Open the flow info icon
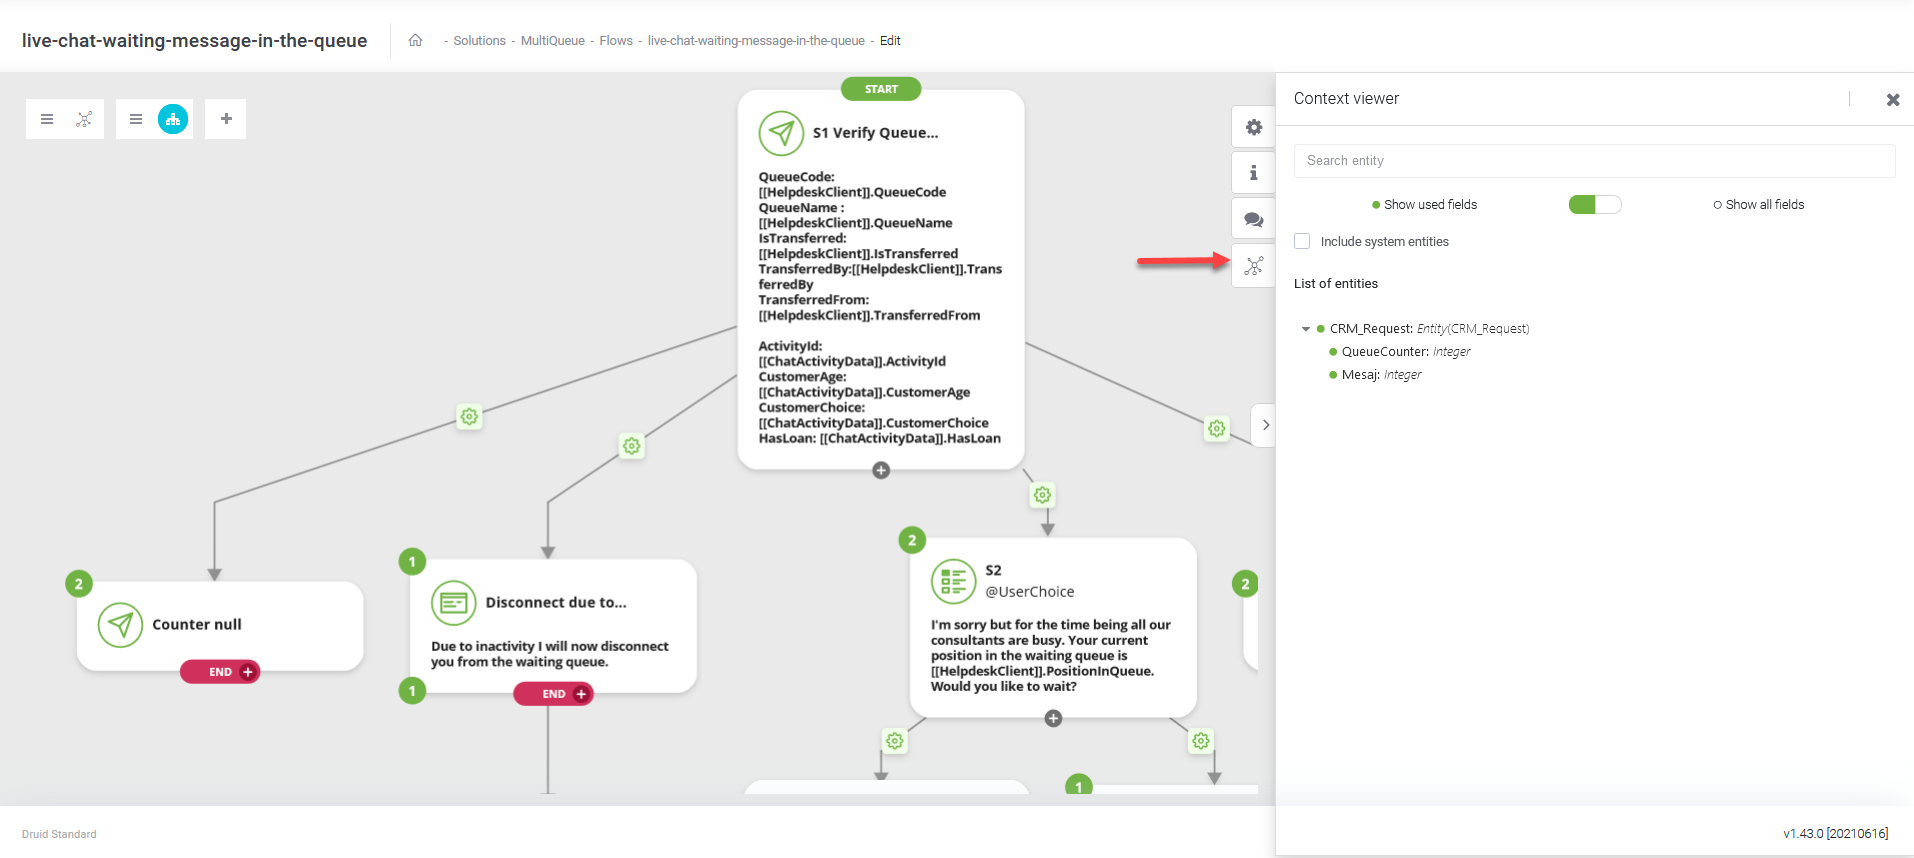 click(x=1253, y=173)
